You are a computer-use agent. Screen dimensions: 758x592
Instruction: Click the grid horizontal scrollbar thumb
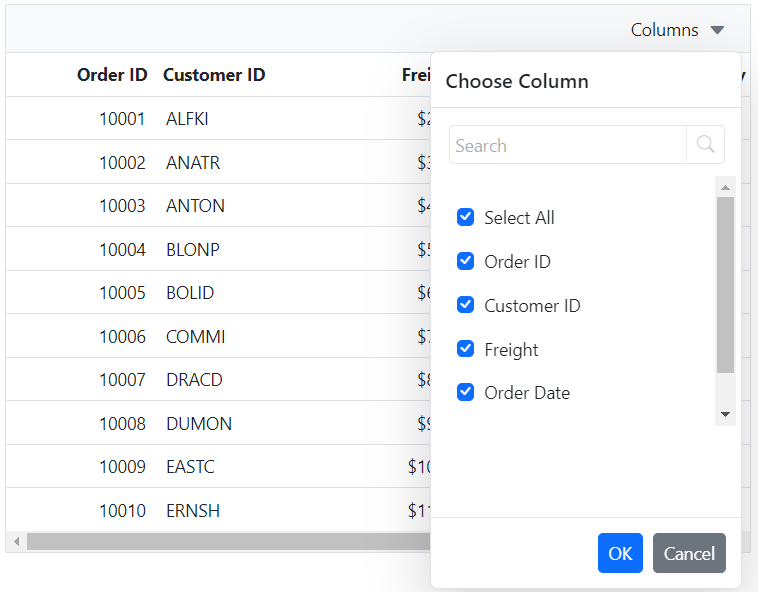228,541
